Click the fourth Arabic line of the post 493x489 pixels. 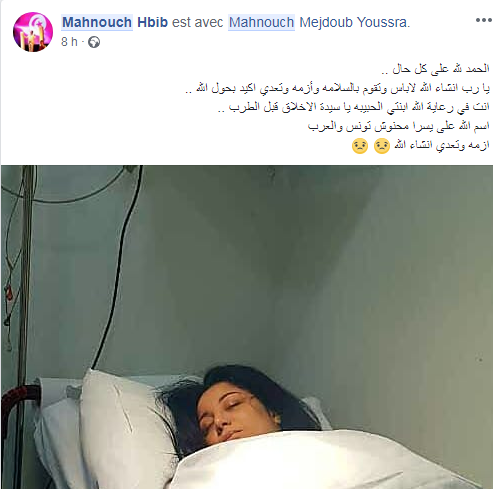coord(398,126)
